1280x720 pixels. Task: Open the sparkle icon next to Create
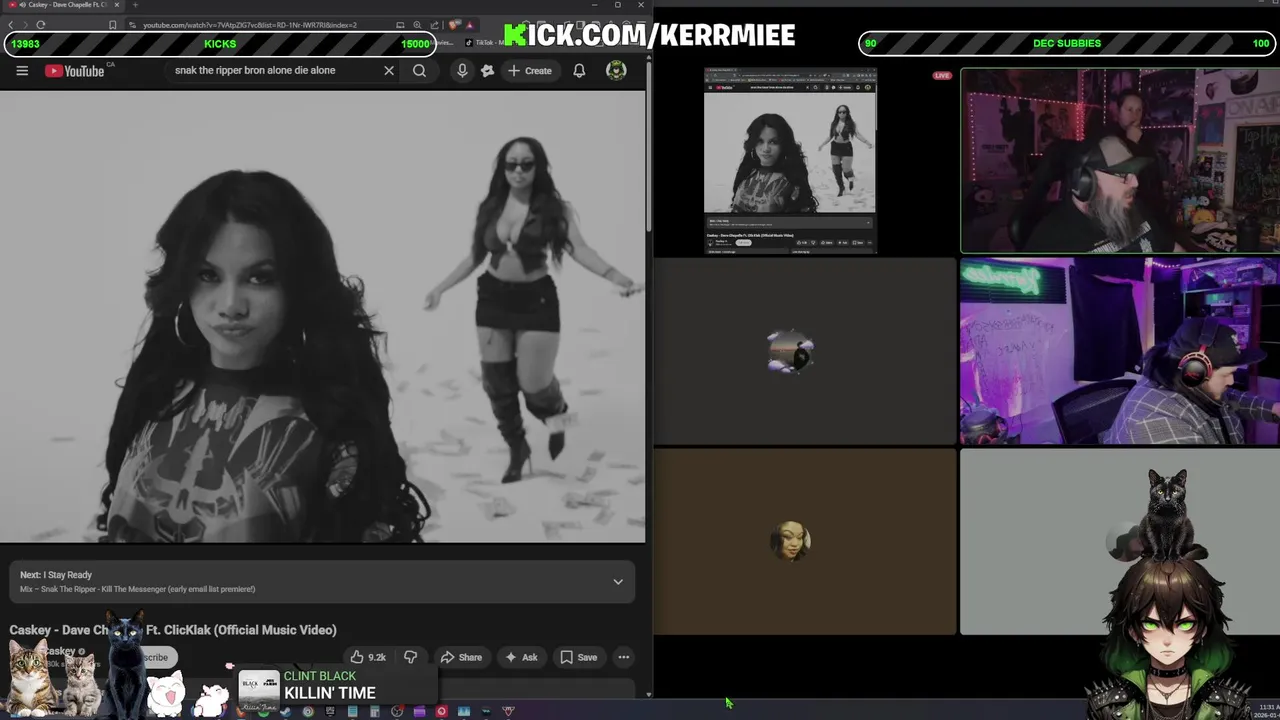(487, 70)
